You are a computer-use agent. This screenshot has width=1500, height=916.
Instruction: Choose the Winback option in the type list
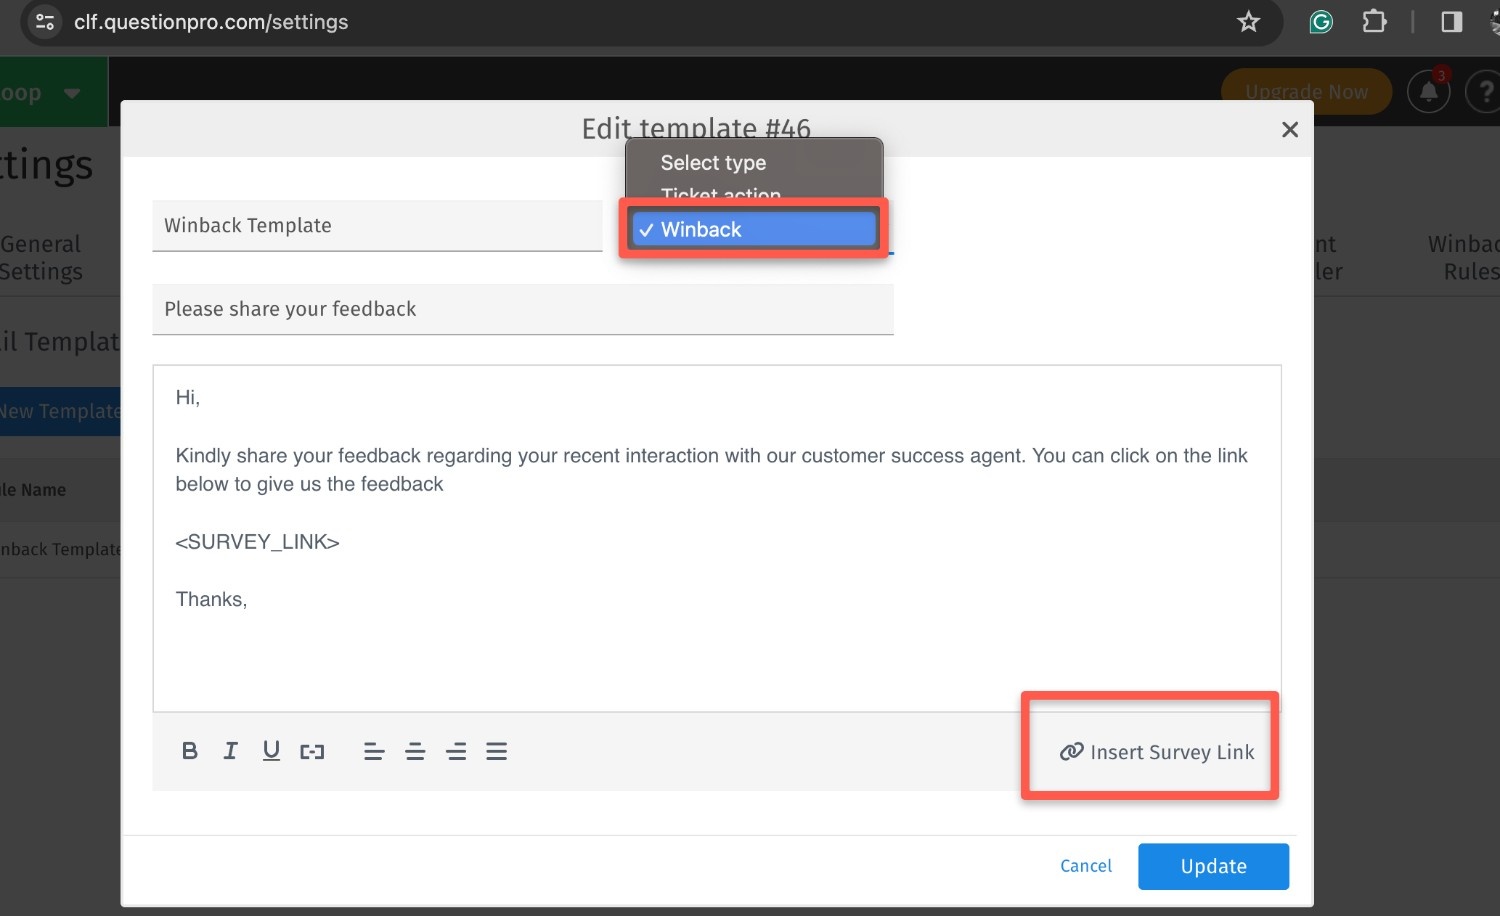coord(754,230)
